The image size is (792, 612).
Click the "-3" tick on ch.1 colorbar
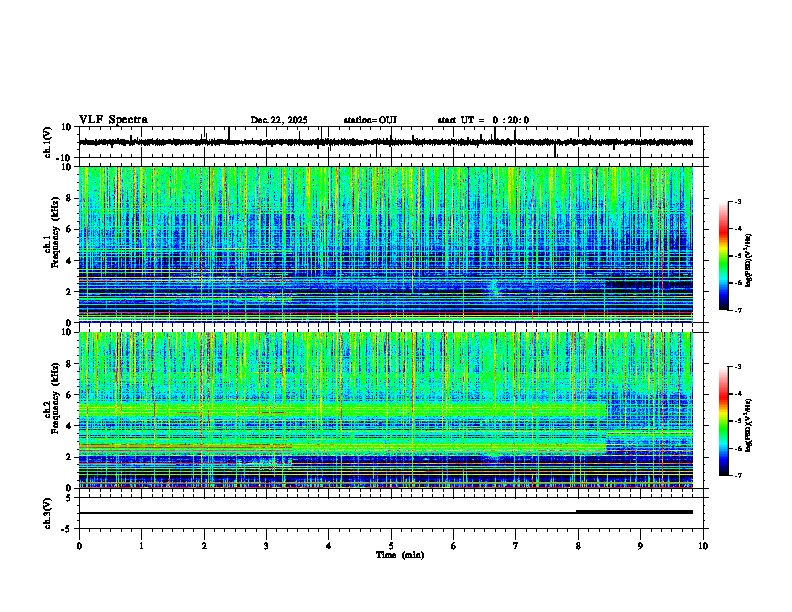pos(737,202)
